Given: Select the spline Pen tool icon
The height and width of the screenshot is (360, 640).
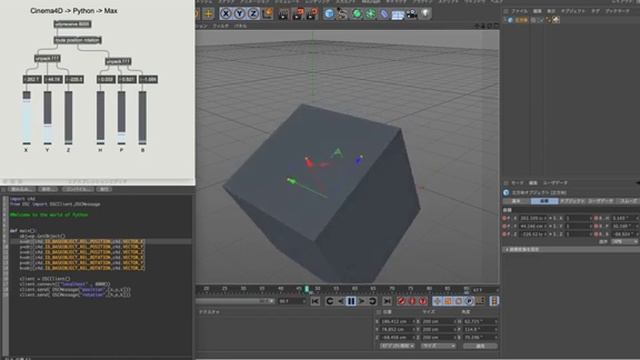Looking at the screenshot, I should [342, 14].
